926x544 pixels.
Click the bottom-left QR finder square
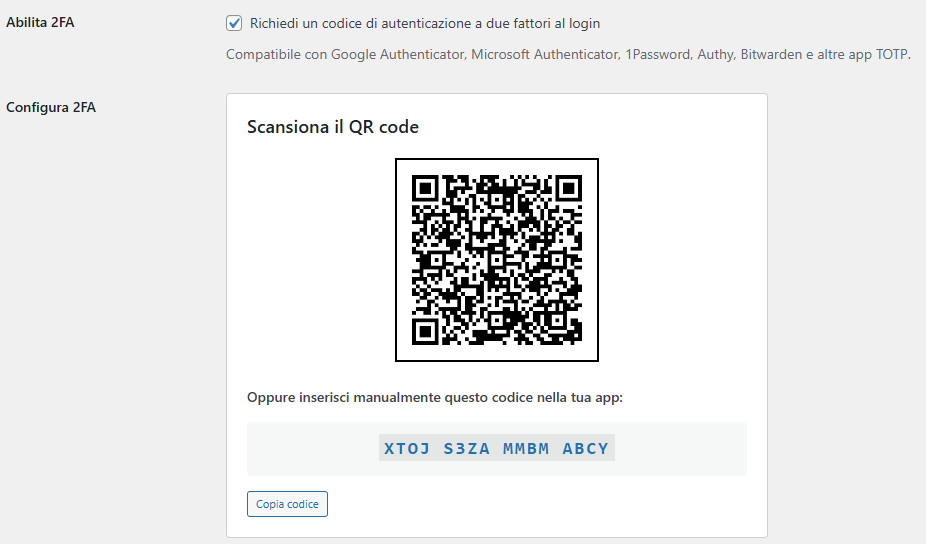pos(425,331)
